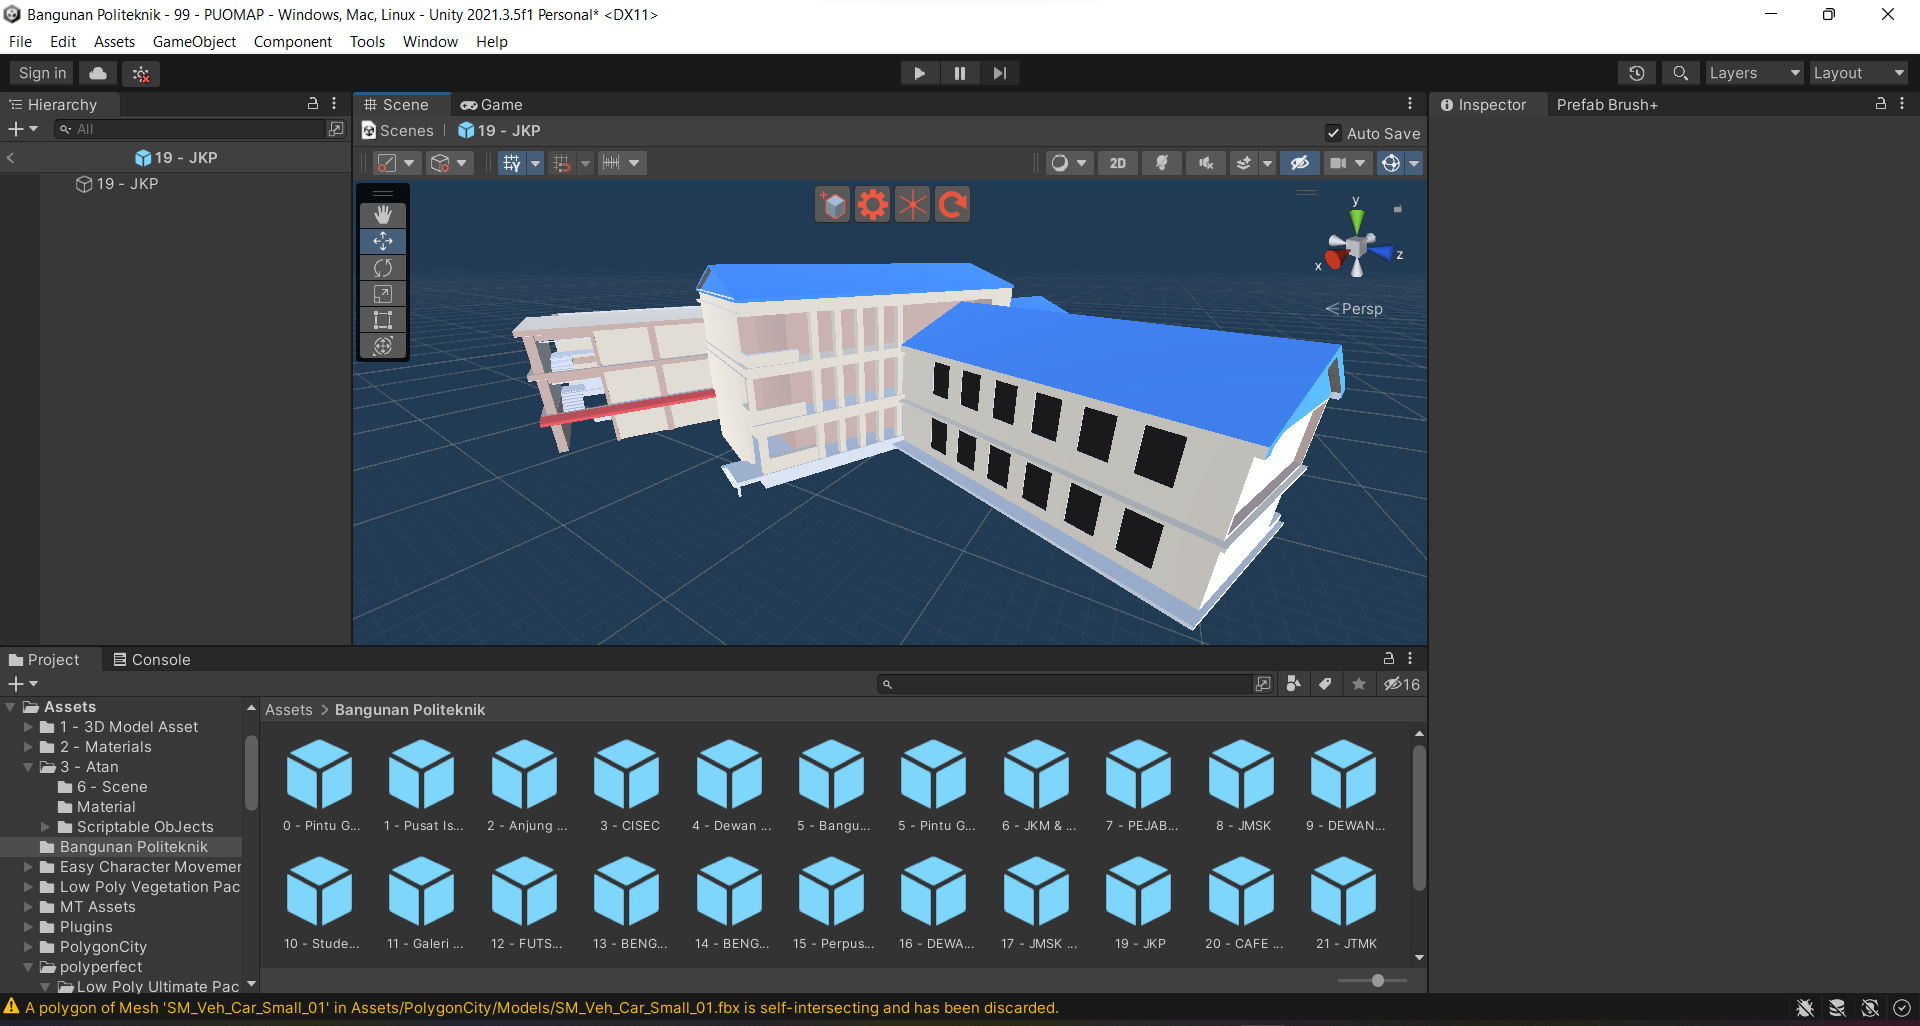Switch to the Console tab
1920x1026 pixels.
[152, 660]
